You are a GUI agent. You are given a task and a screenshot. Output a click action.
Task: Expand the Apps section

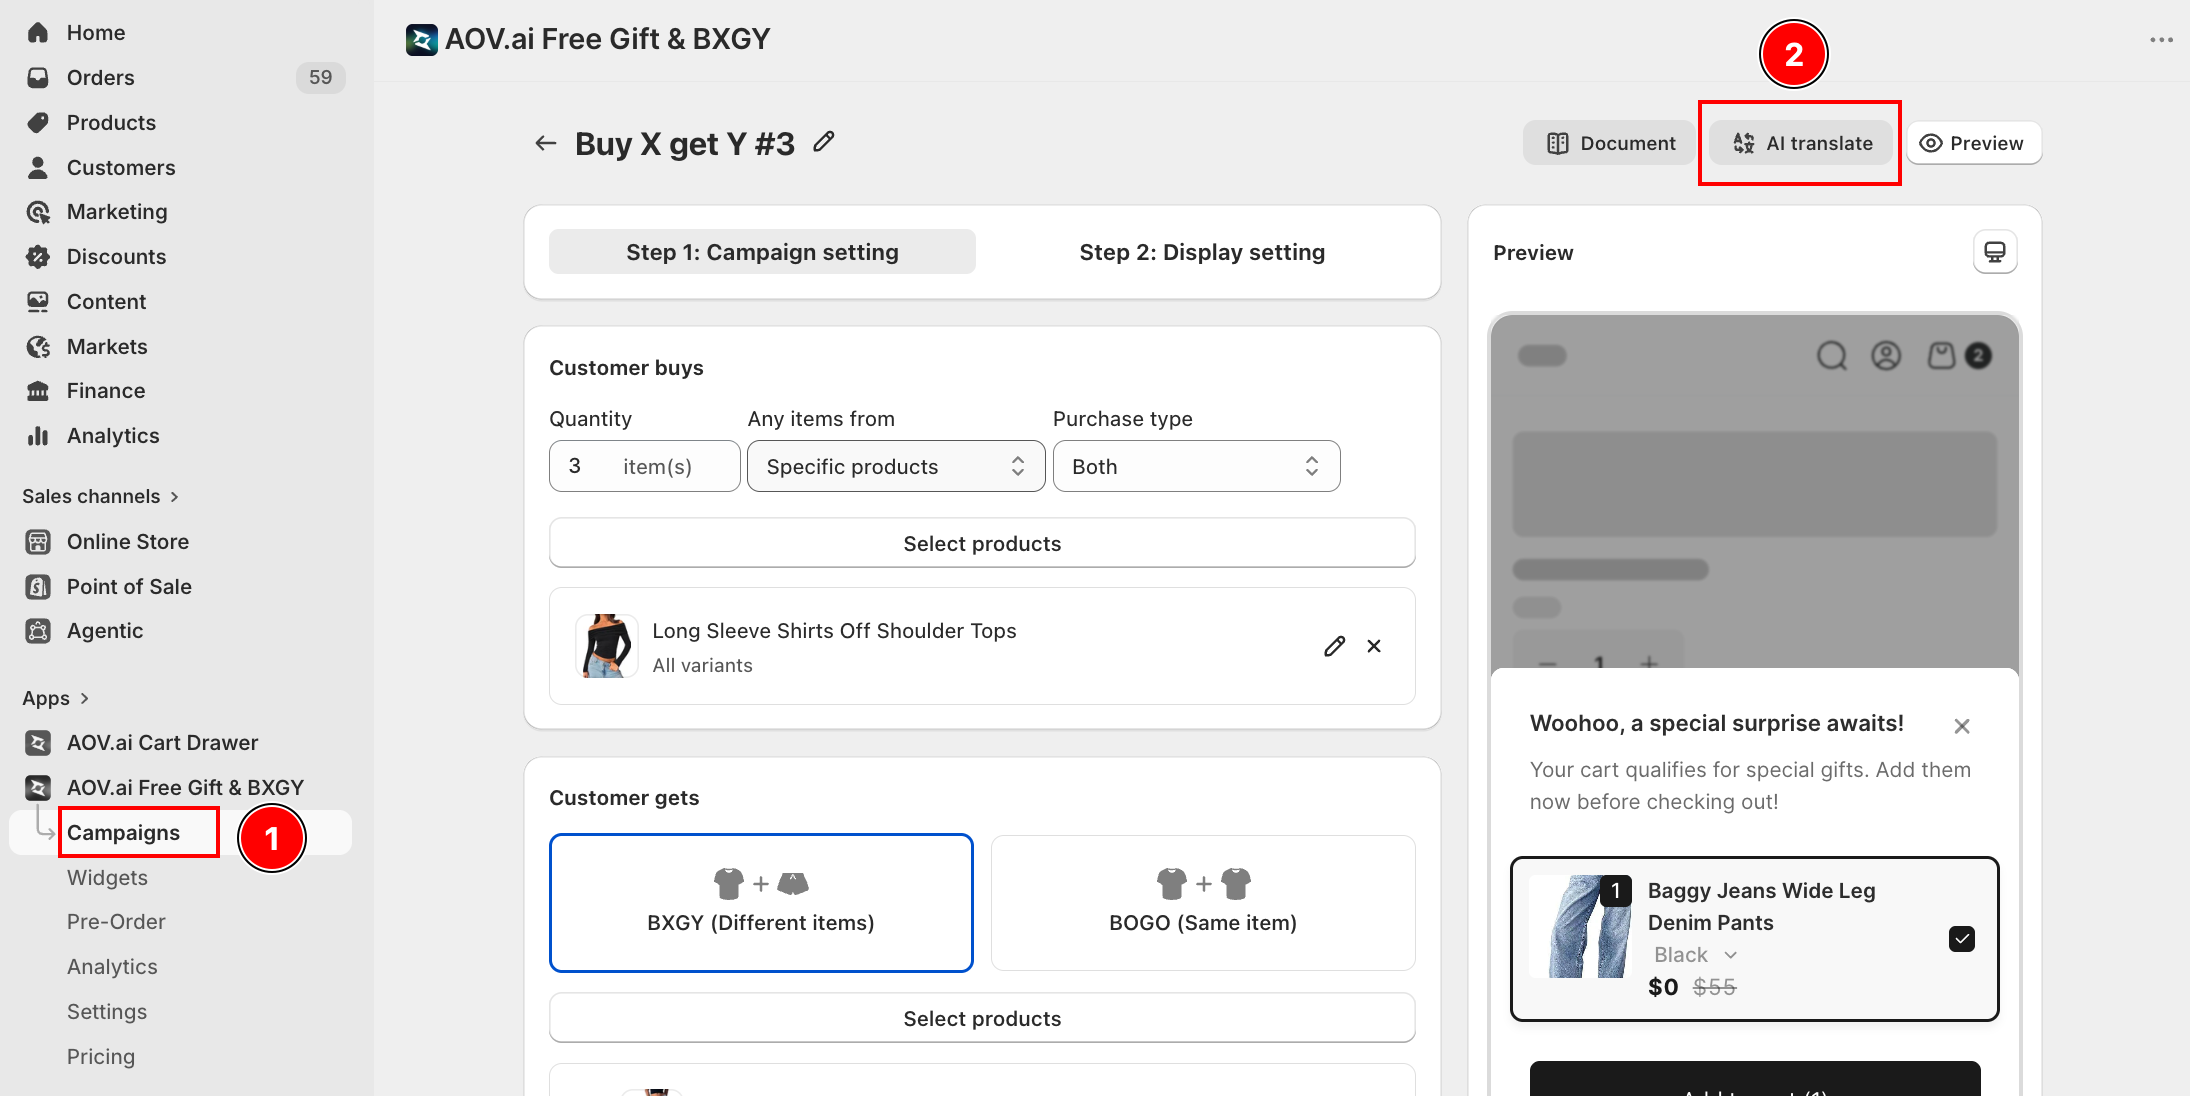(x=56, y=698)
